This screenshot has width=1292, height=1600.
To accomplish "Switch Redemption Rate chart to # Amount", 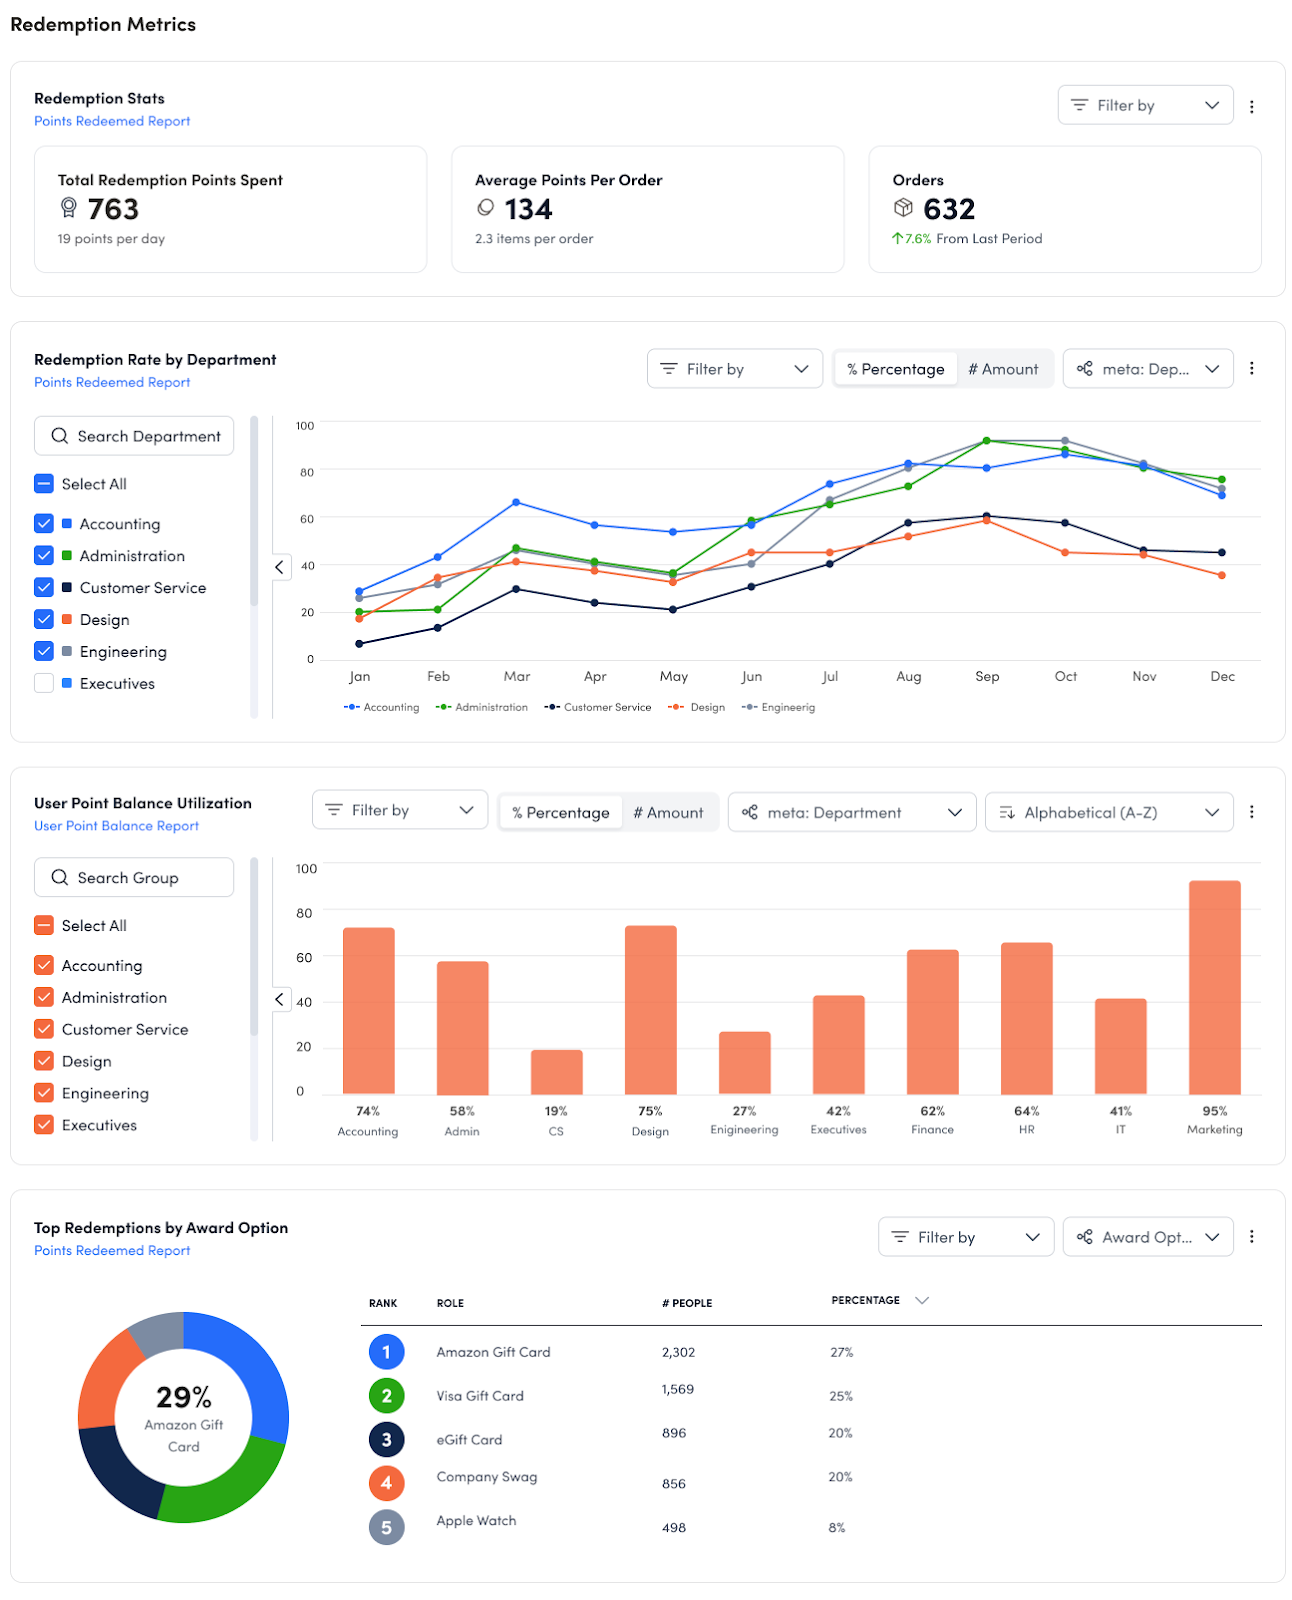I will pyautogui.click(x=1003, y=369).
